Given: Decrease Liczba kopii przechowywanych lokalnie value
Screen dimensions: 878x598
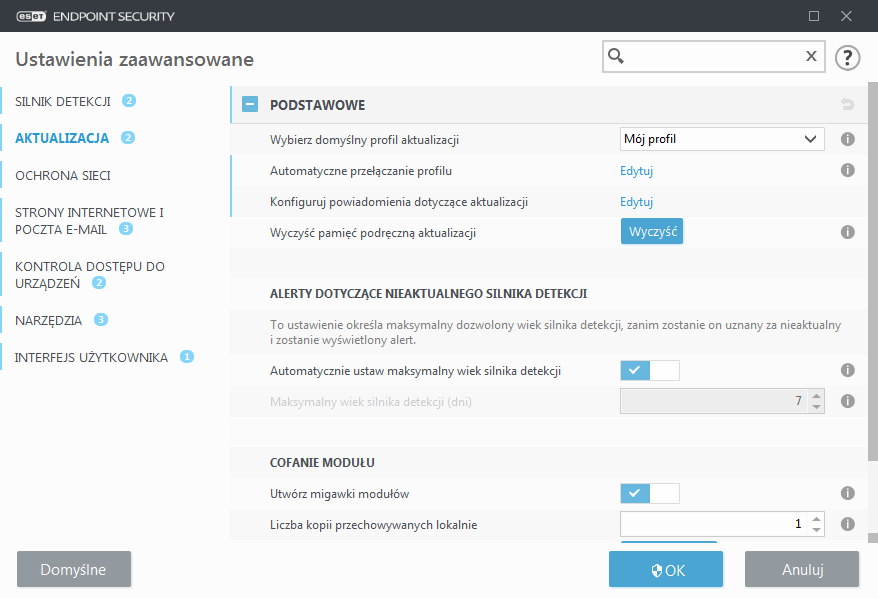Looking at the screenshot, I should point(816,530).
